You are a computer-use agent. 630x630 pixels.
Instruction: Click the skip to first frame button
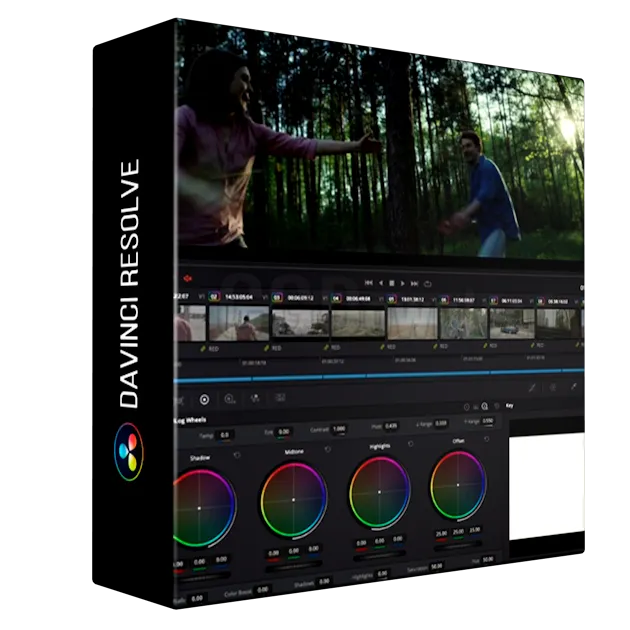(x=368, y=283)
